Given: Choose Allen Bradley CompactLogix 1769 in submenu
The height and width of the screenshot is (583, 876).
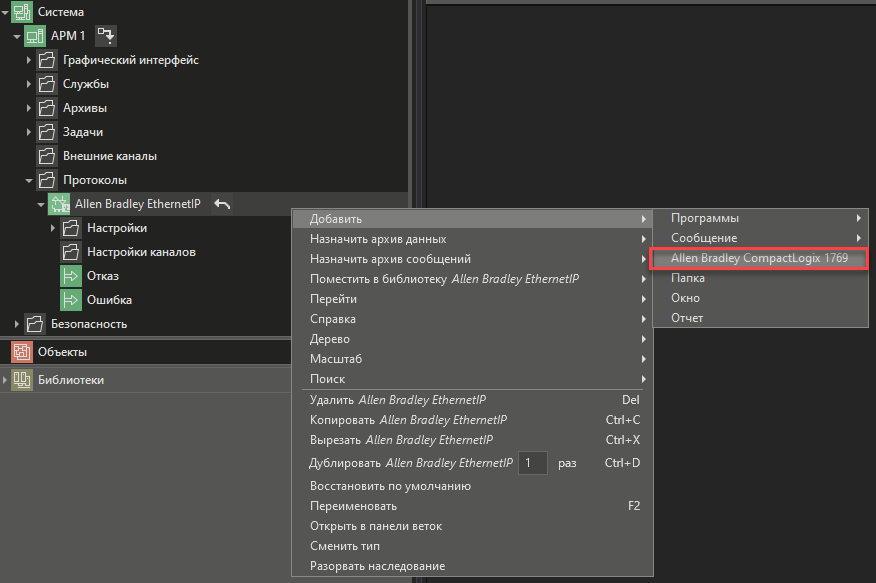Looking at the screenshot, I should point(759,258).
